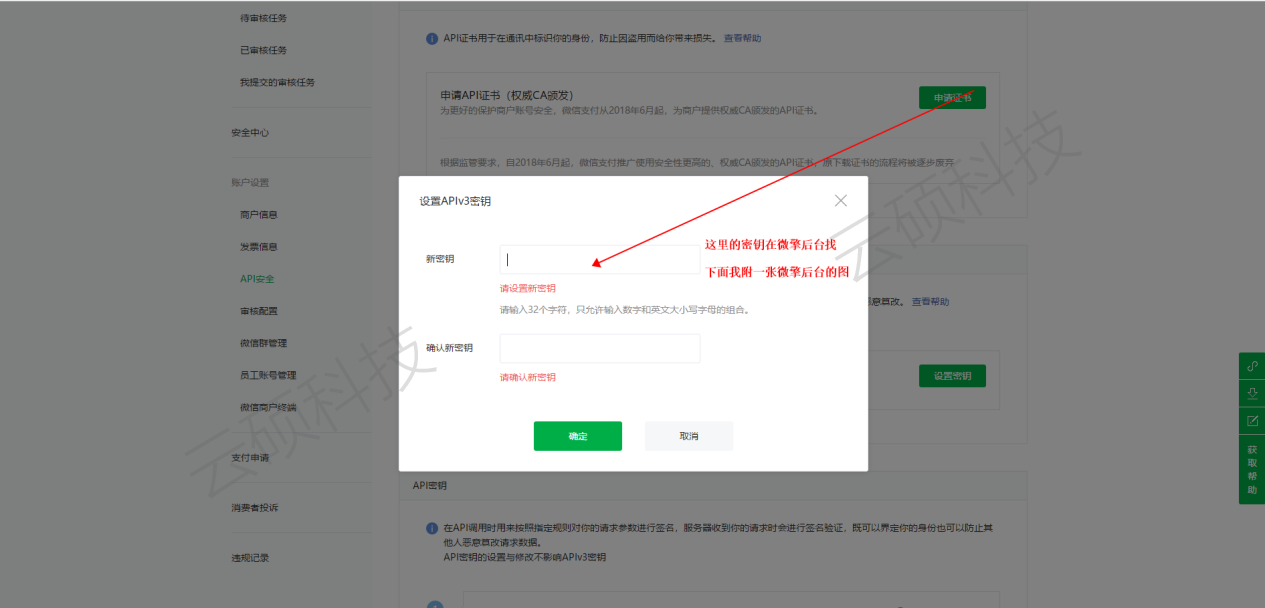Viewport: 1265px width, 608px height.
Task: Select 安全中心 in the sidebar
Action: click(x=250, y=133)
